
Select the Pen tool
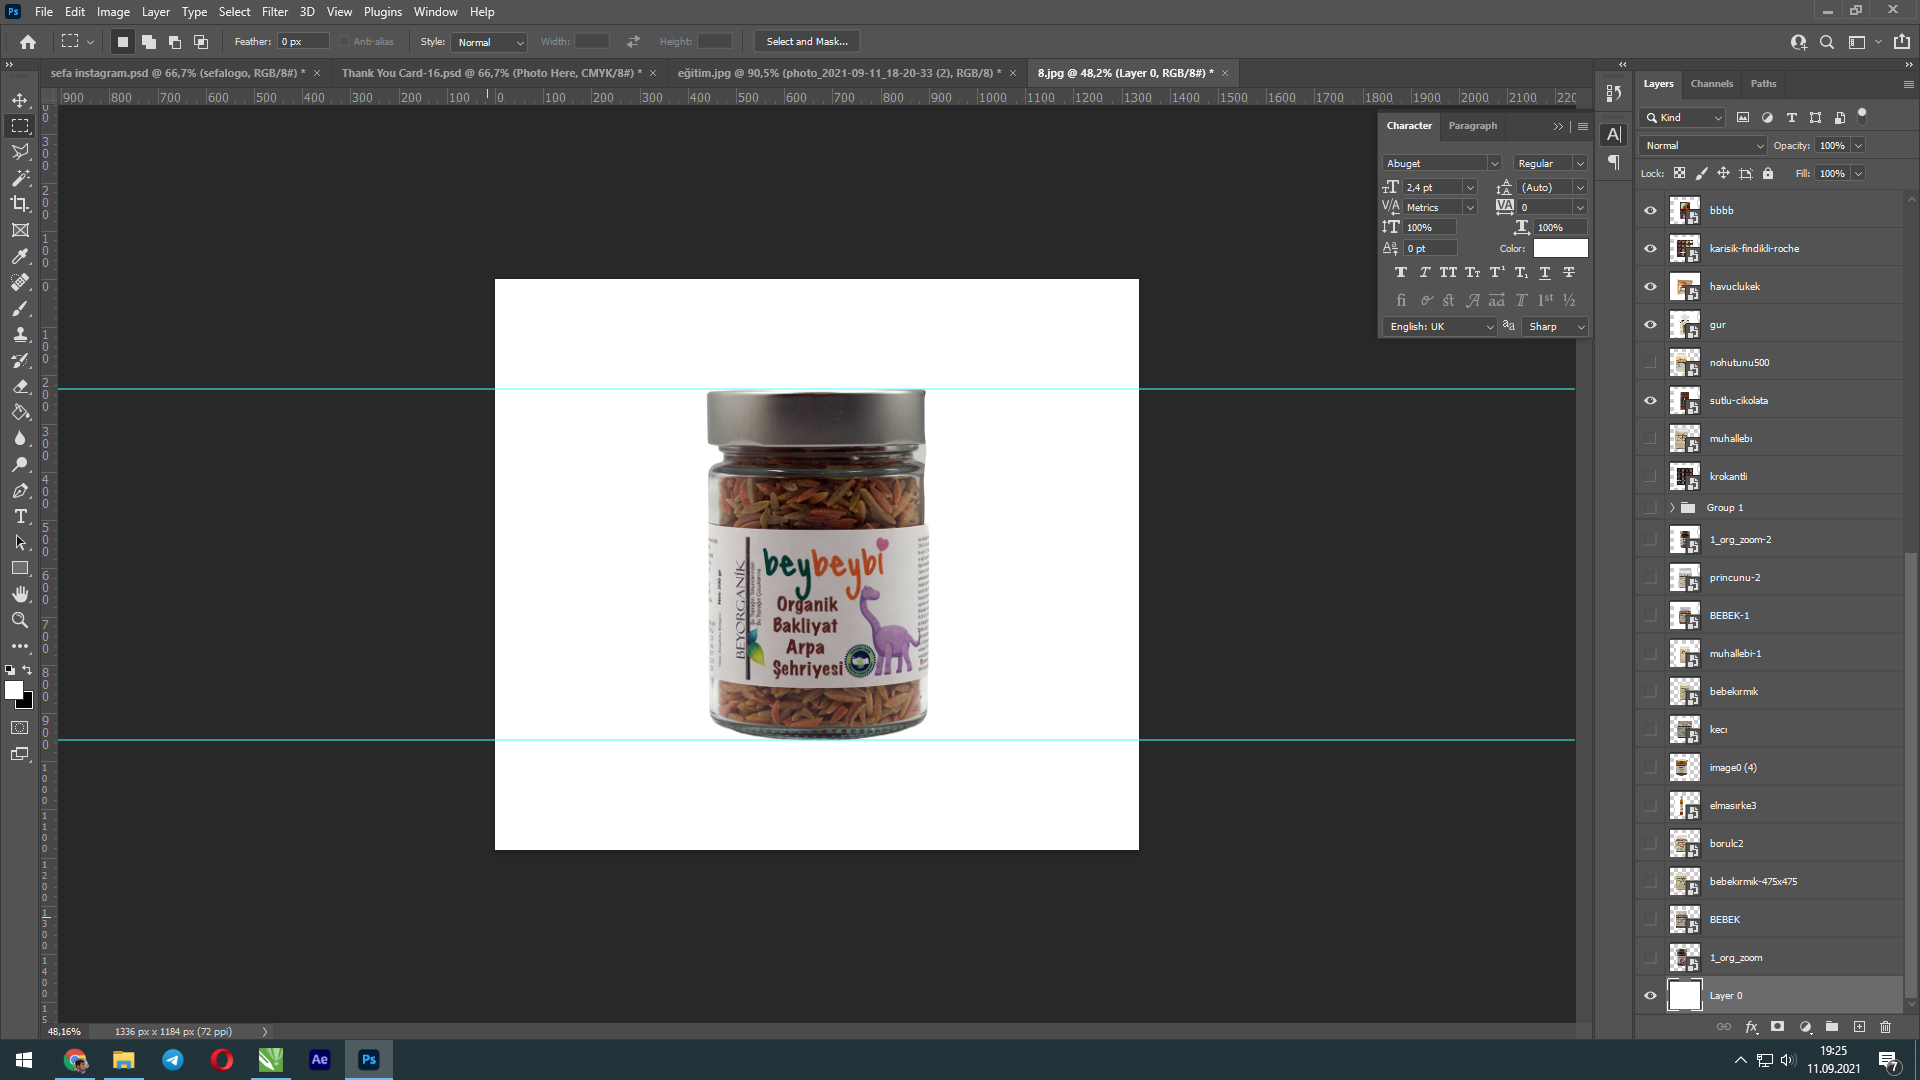click(20, 490)
